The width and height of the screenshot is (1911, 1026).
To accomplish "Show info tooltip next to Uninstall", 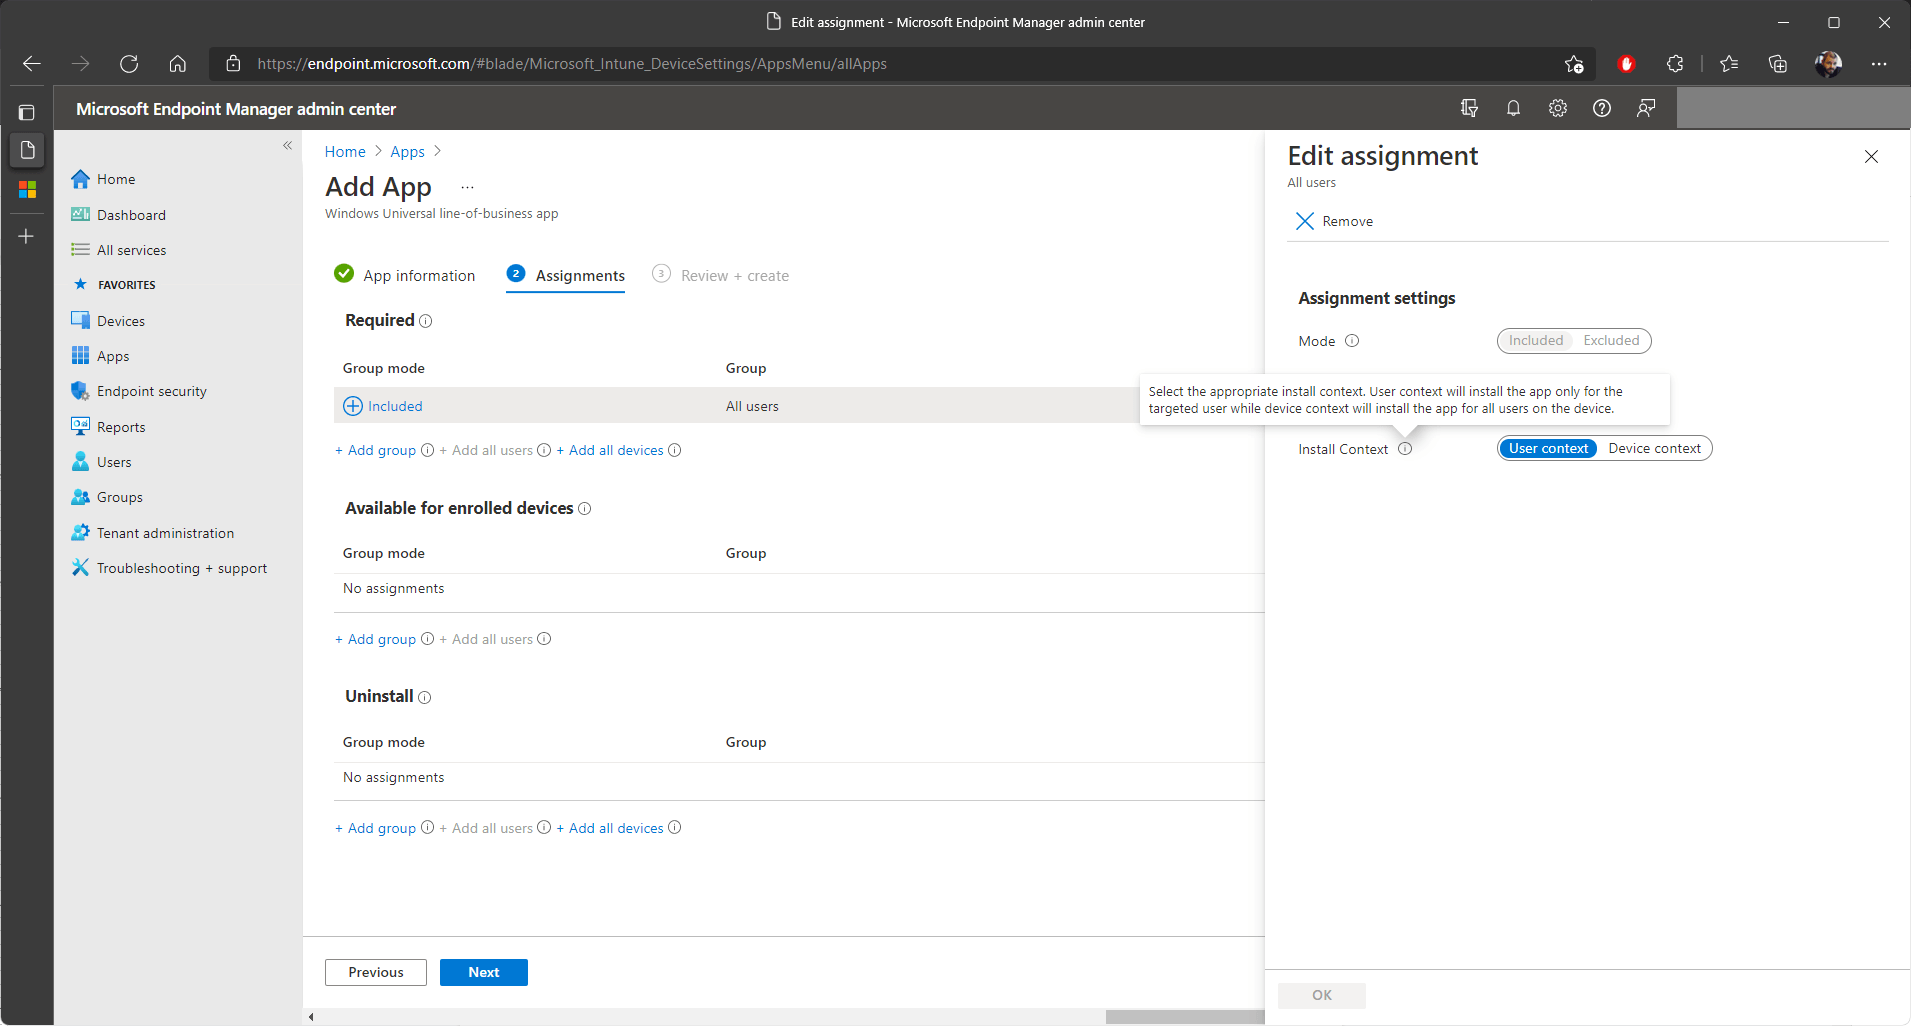I will 425,697.
